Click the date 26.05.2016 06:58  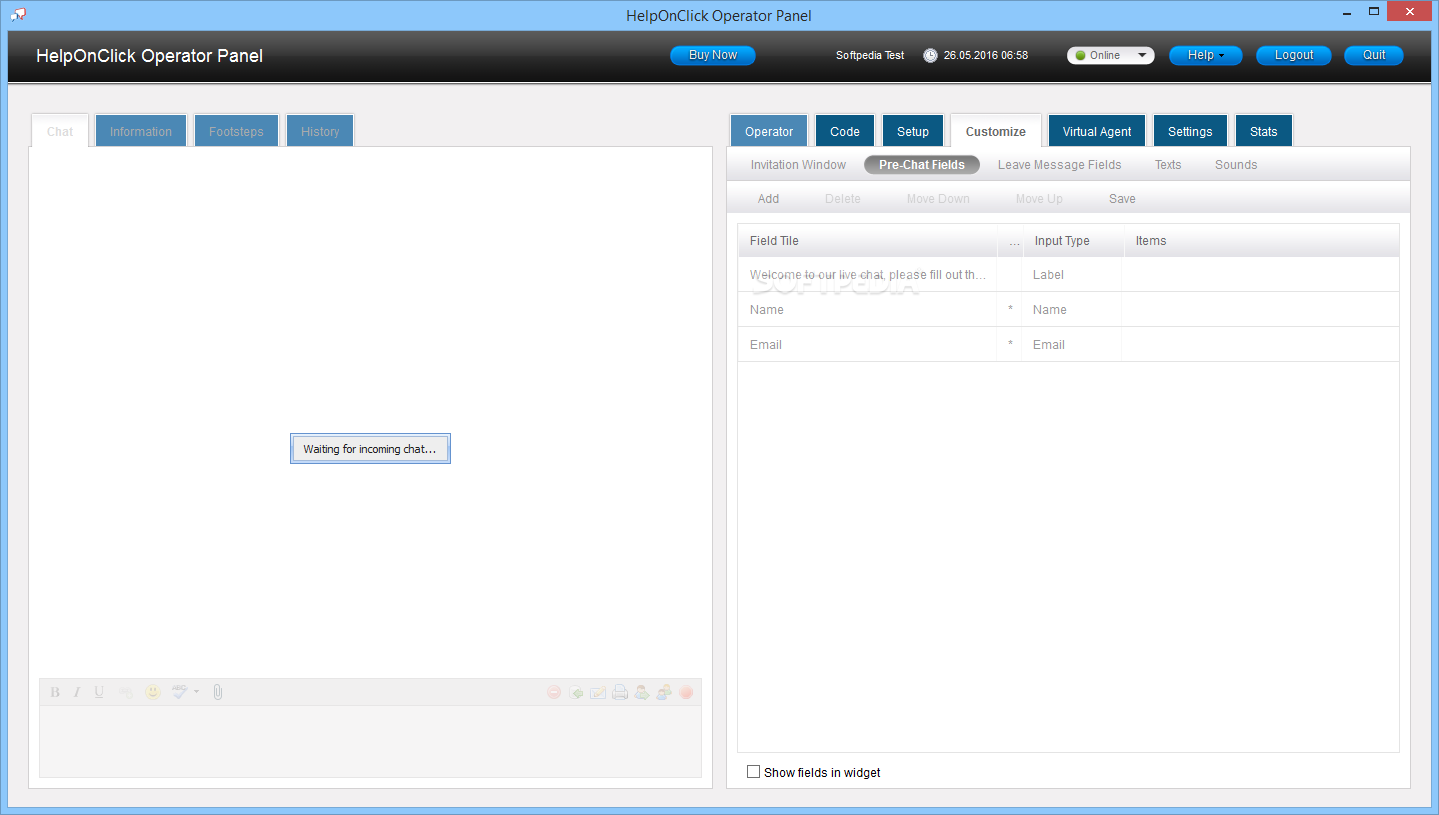click(x=986, y=56)
